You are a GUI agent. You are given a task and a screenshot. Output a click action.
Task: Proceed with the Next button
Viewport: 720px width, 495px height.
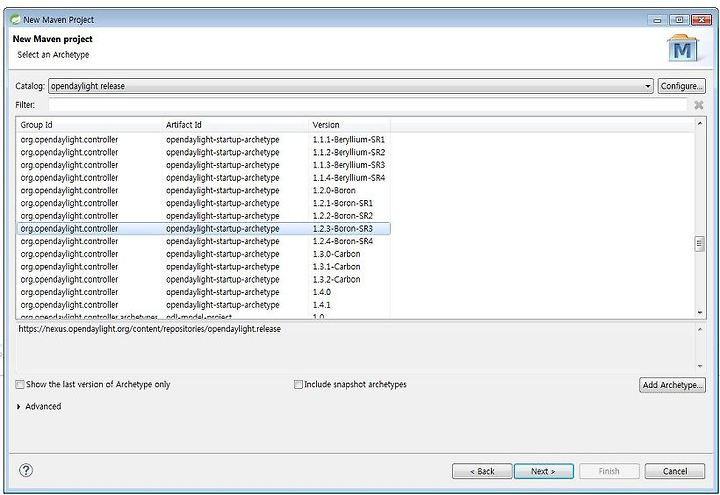click(x=544, y=471)
